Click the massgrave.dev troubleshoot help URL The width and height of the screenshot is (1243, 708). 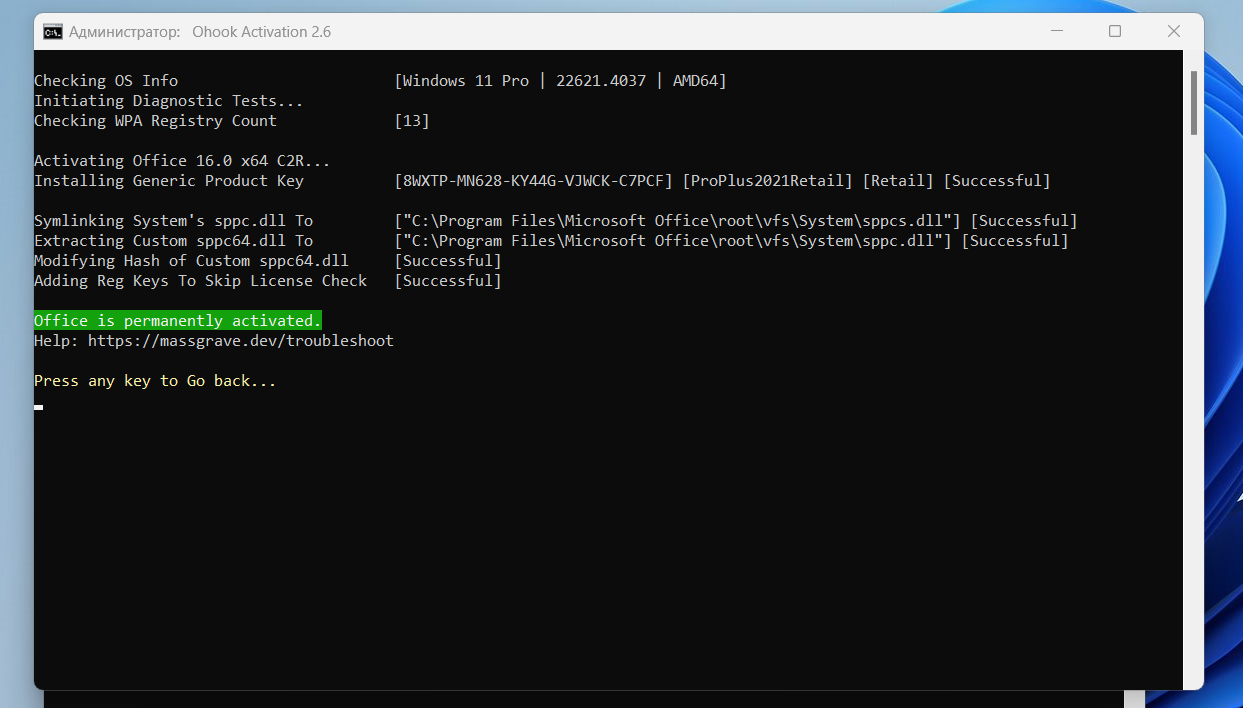240,341
